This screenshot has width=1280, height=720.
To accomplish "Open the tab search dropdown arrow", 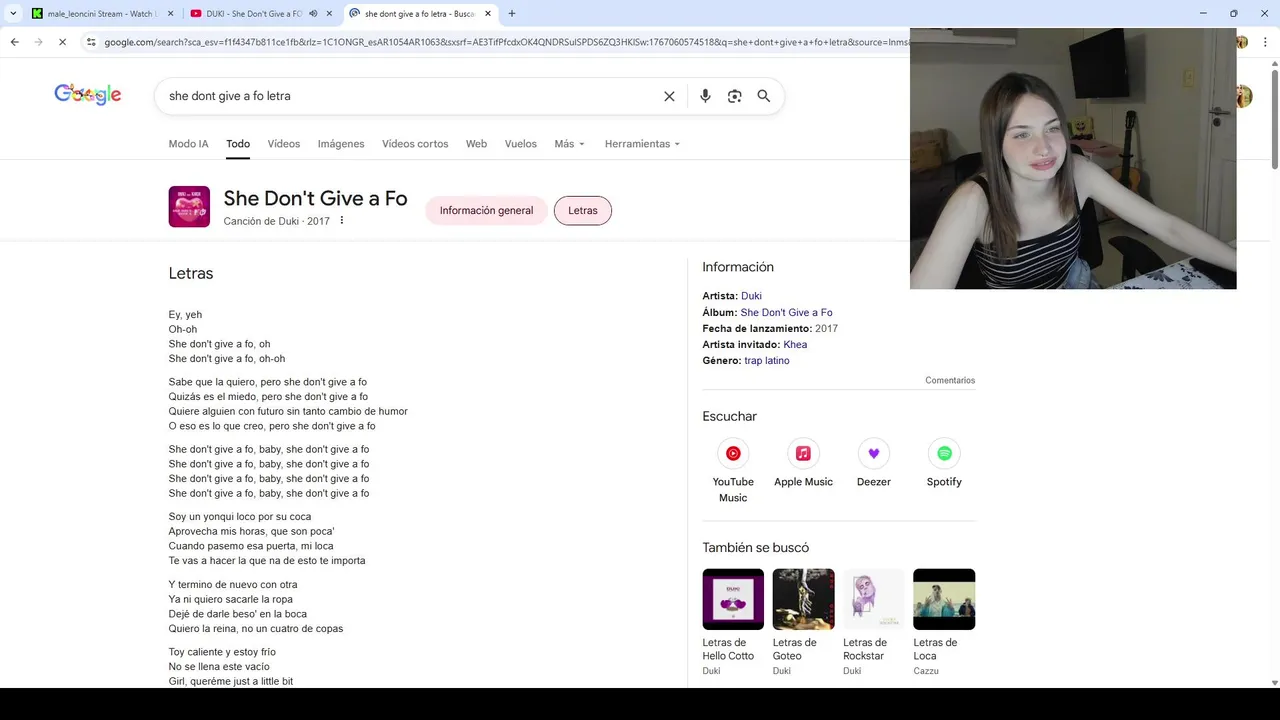I will pyautogui.click(x=12, y=14).
